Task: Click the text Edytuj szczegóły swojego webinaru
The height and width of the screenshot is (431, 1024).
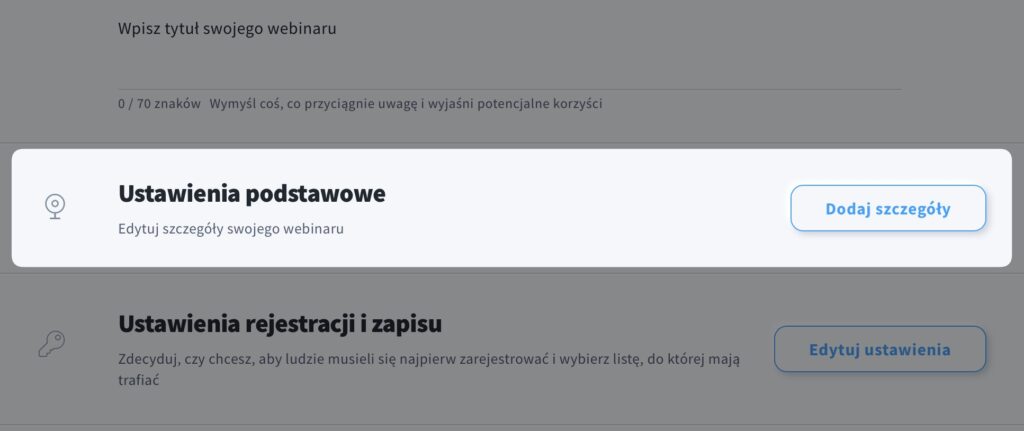Action: click(231, 229)
